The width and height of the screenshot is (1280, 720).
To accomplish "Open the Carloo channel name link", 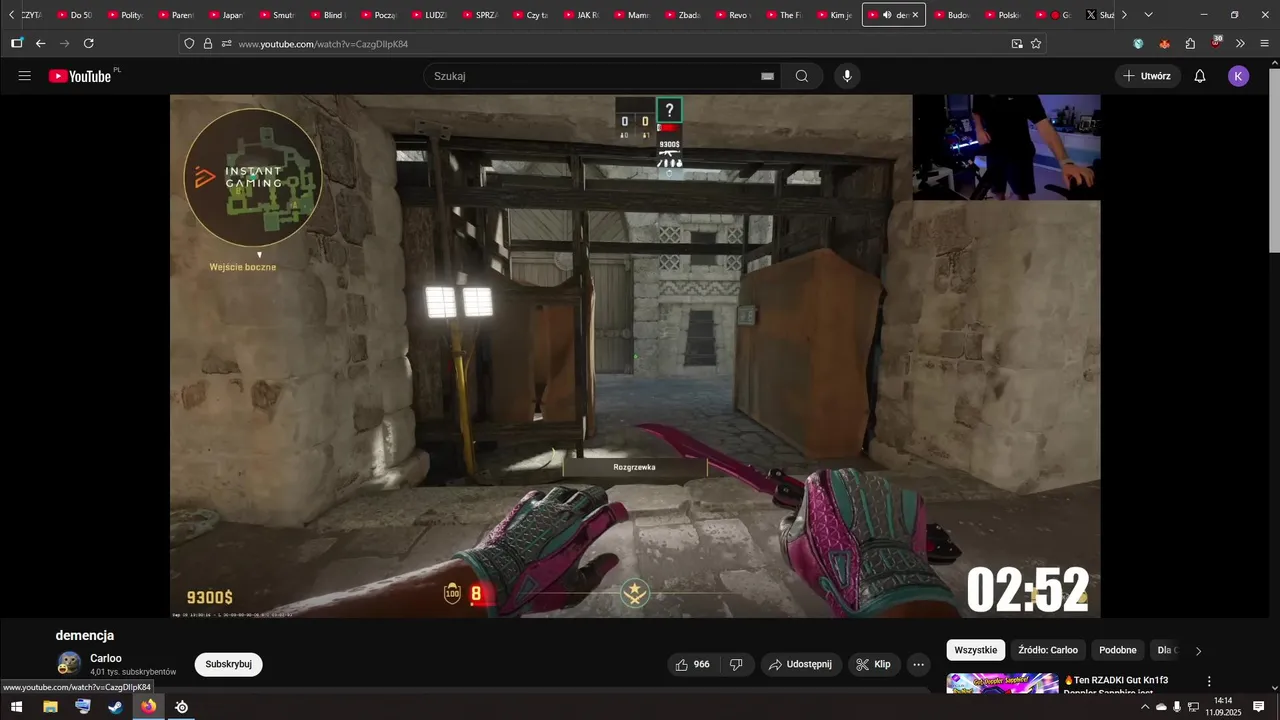I will pos(106,658).
